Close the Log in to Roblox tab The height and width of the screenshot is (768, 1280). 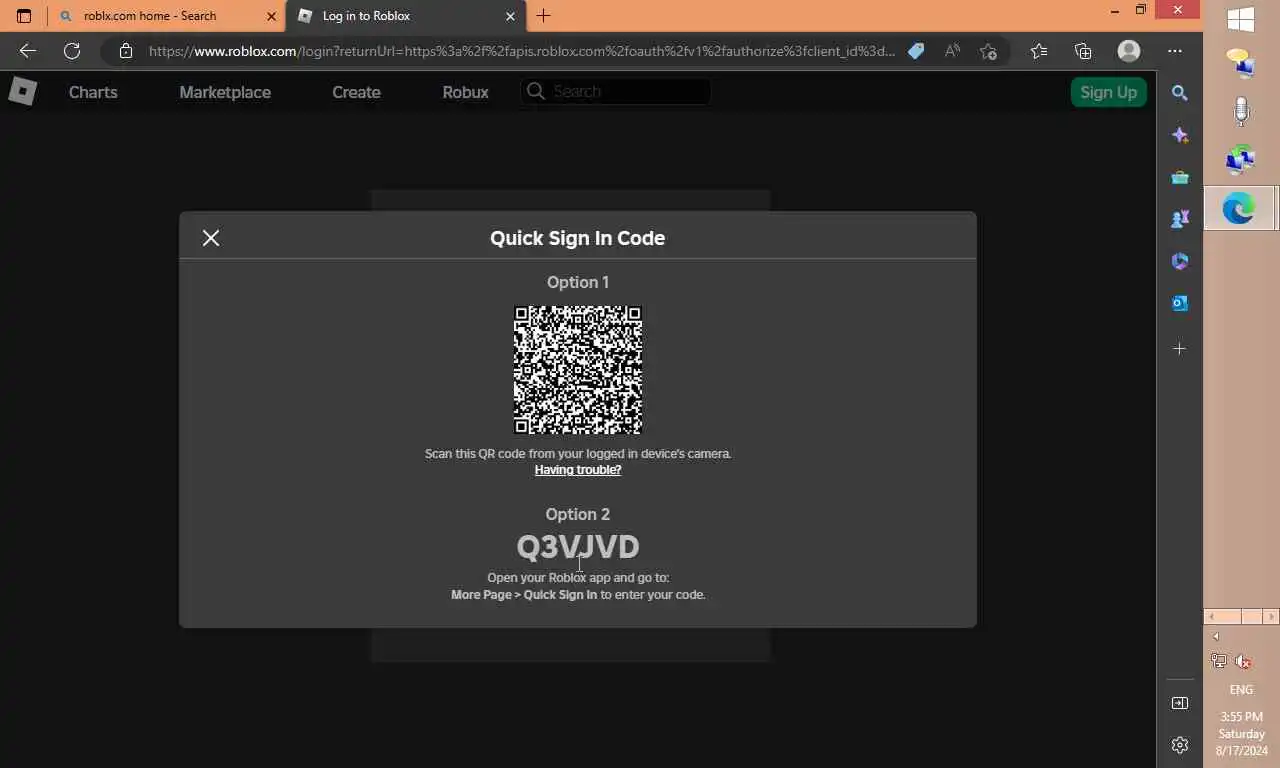[510, 16]
